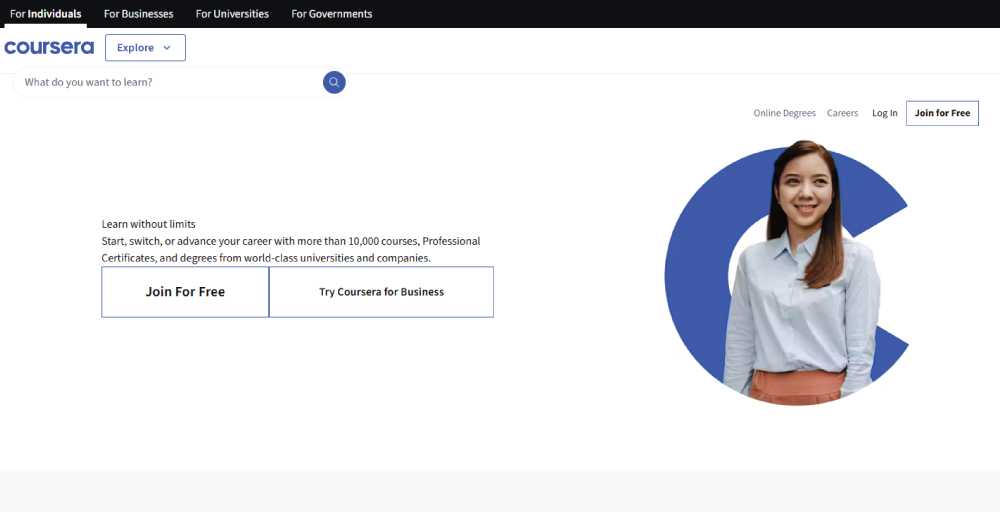The image size is (1000, 512).
Task: Select the For Individuals tab
Action: [x=46, y=14]
